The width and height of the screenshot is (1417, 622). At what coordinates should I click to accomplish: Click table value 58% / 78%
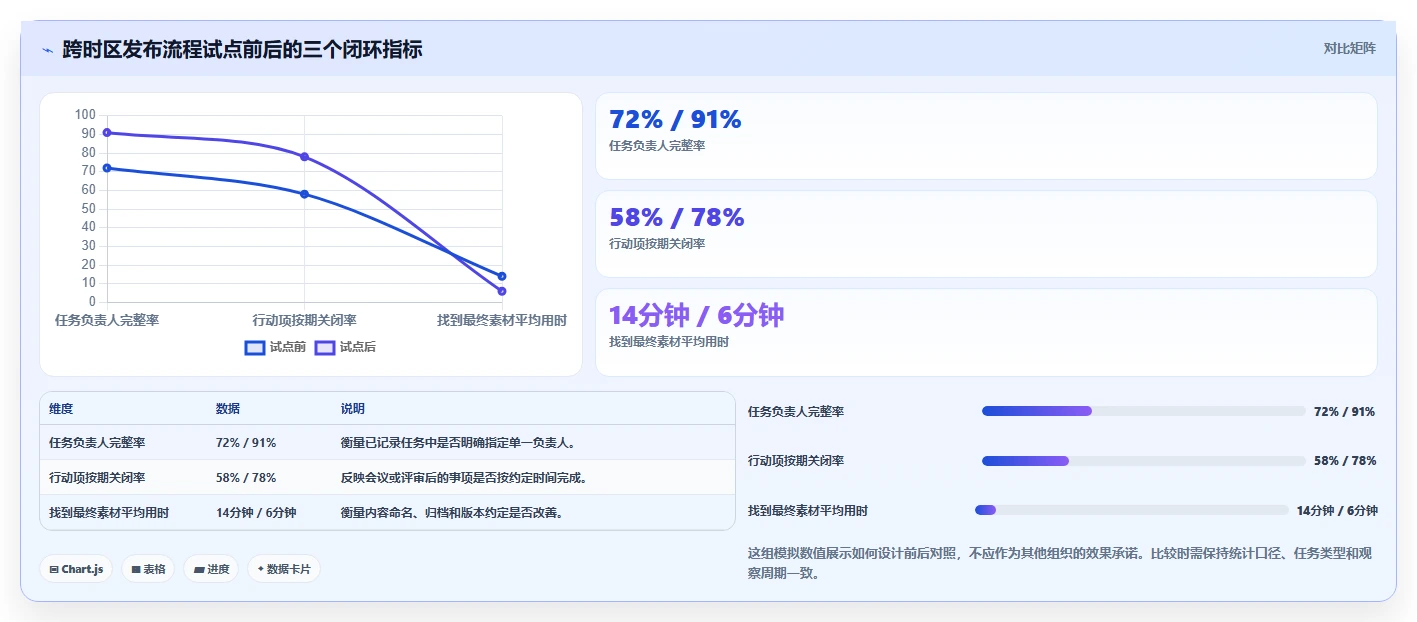coord(246,478)
